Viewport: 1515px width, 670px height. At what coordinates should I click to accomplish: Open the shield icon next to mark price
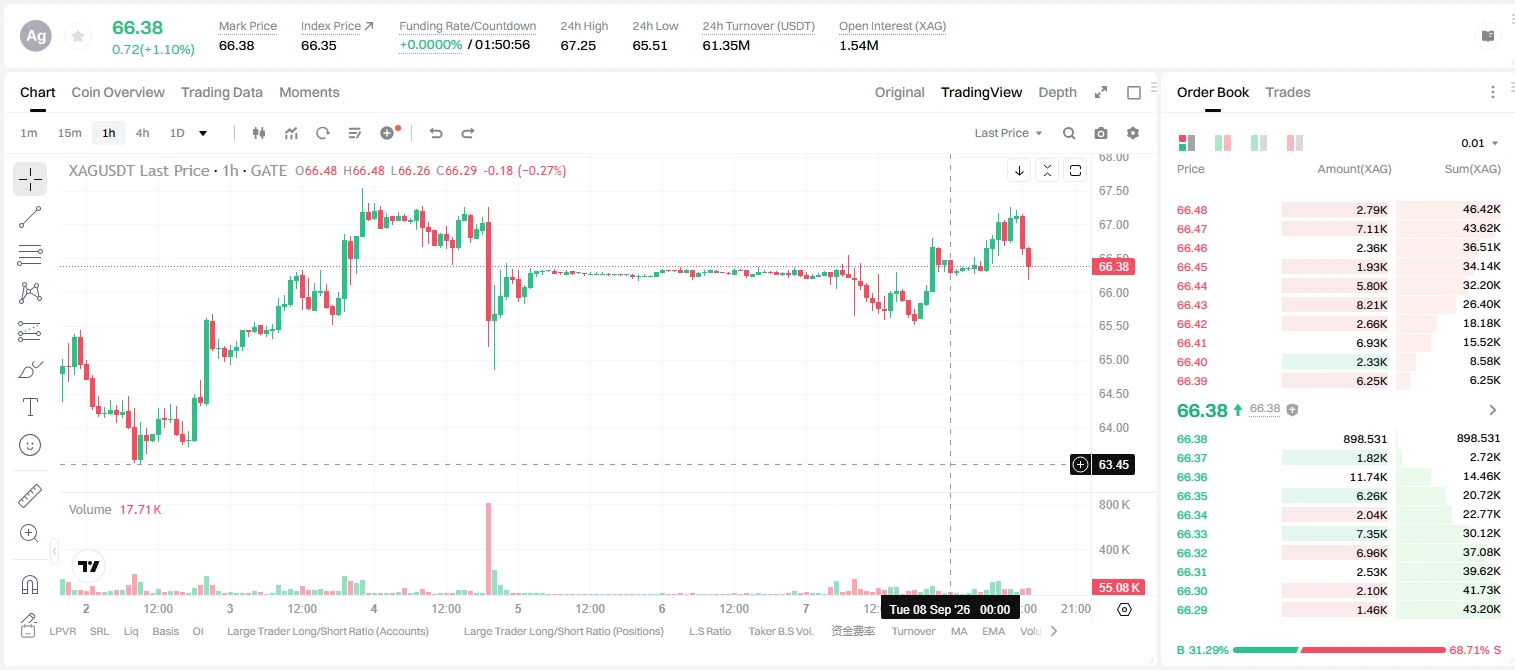click(x=1292, y=410)
